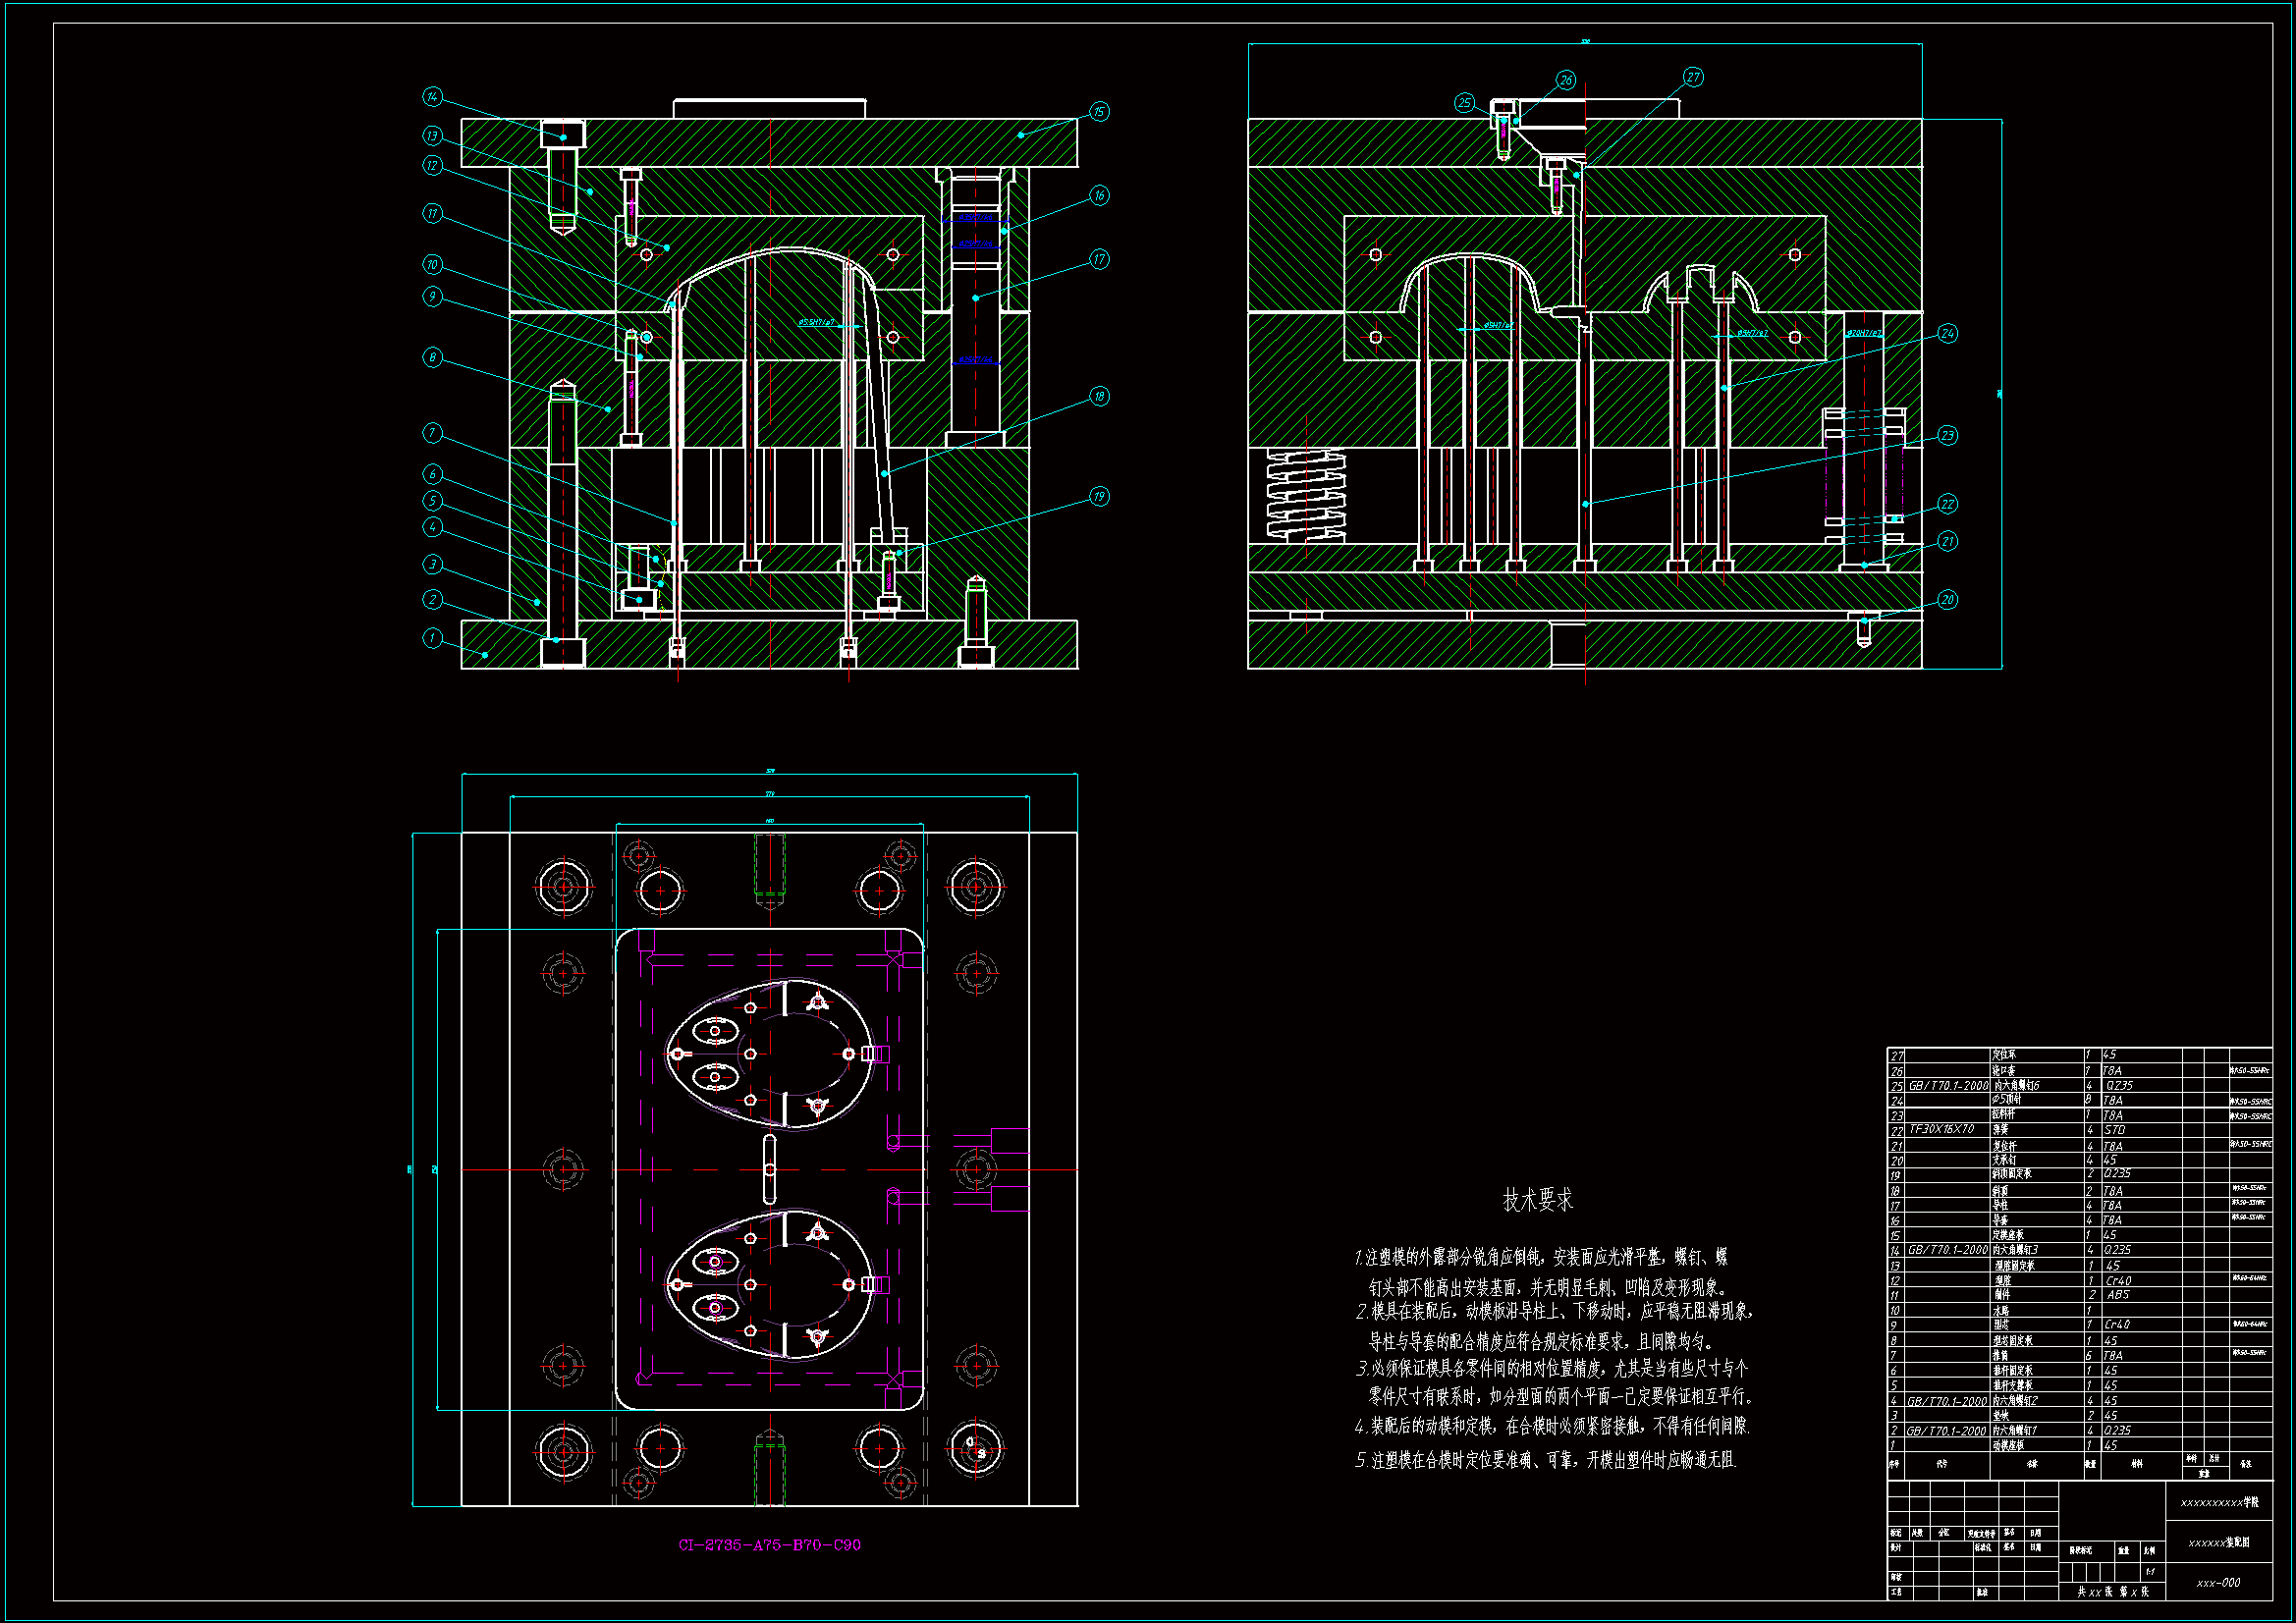Viewport: 2296px width, 1623px height.
Task: Click part balloon number 20
Action: pos(1946,600)
